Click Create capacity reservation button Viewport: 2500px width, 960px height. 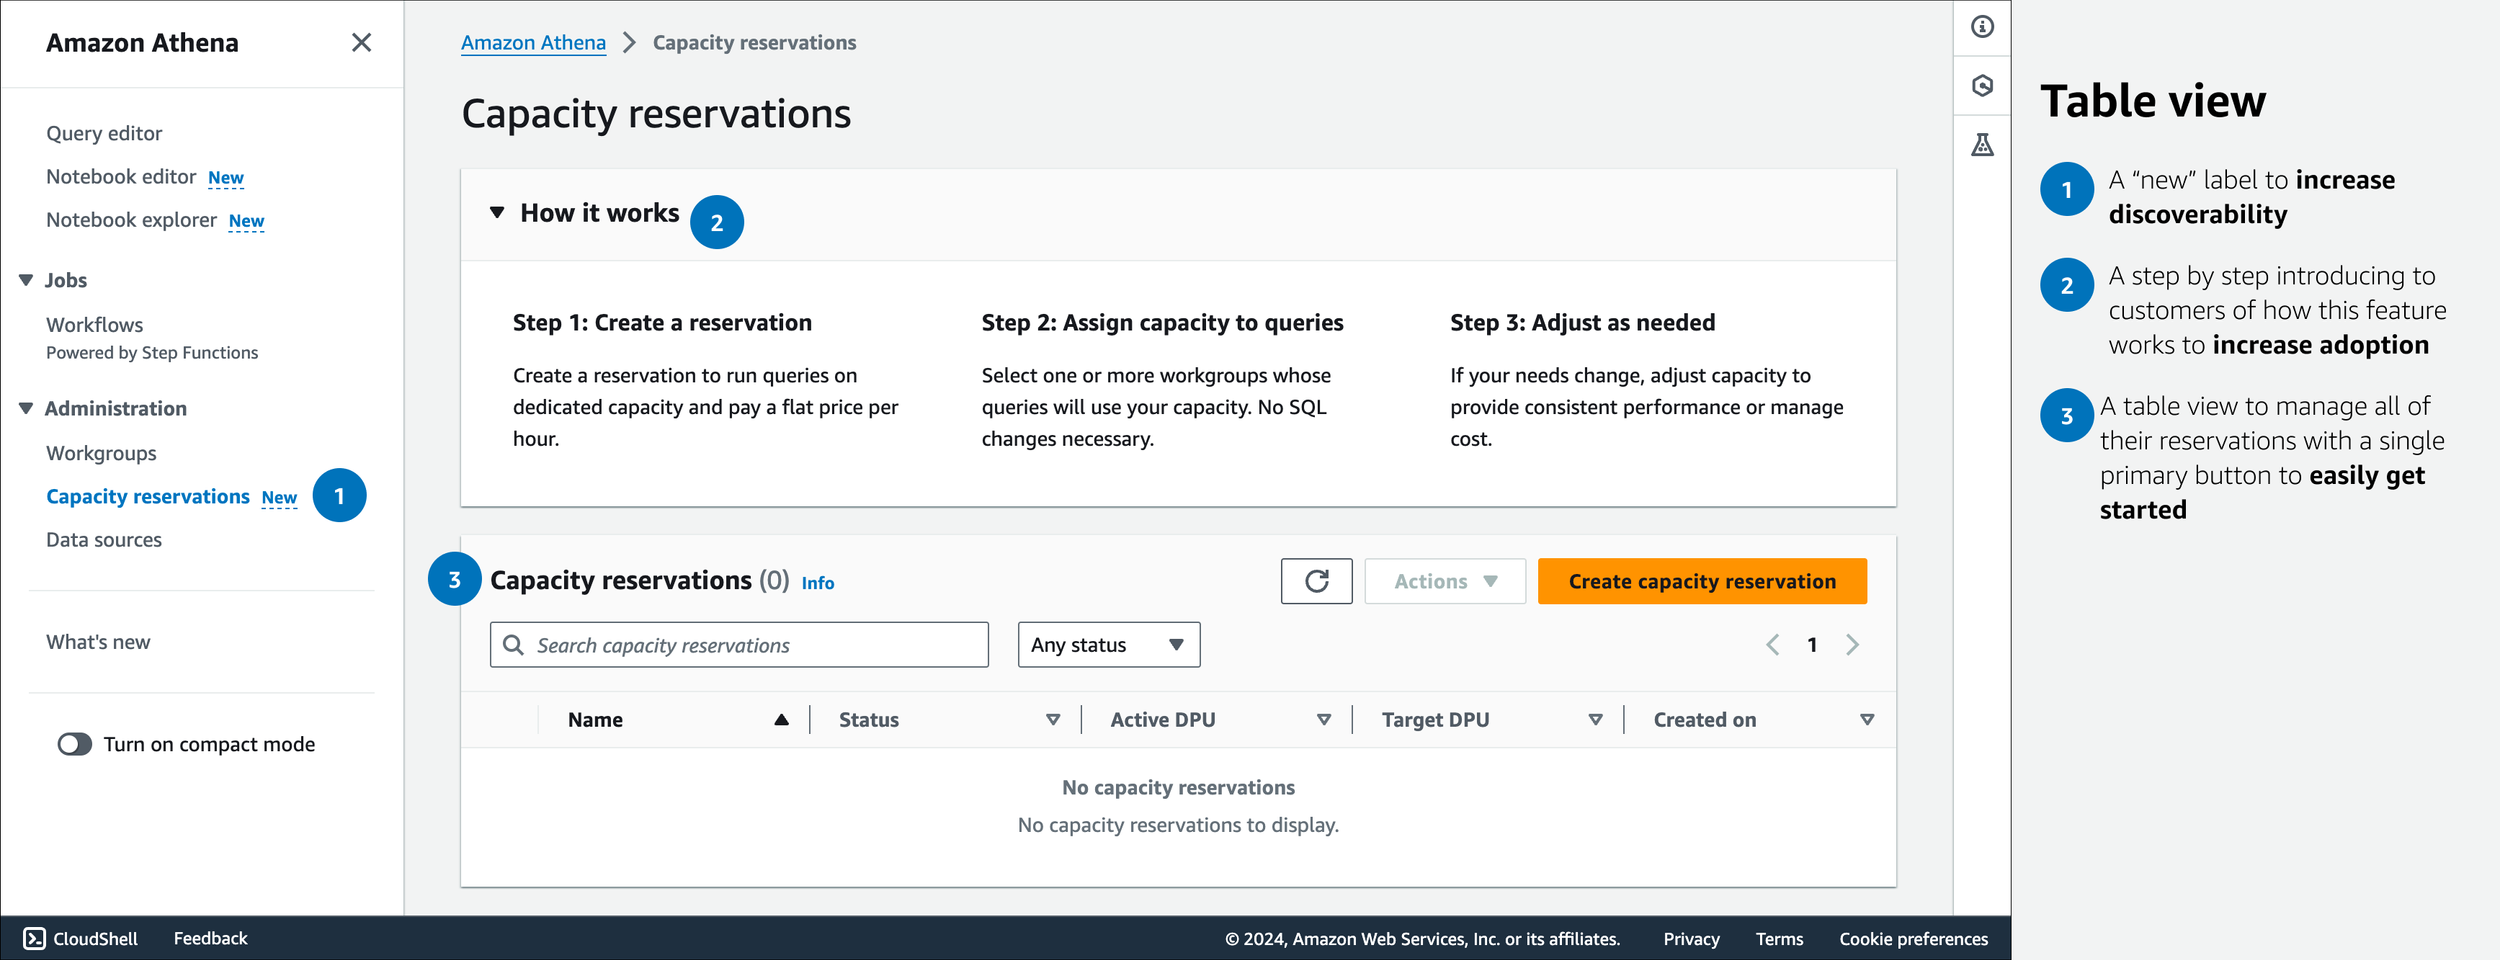[x=1702, y=581]
